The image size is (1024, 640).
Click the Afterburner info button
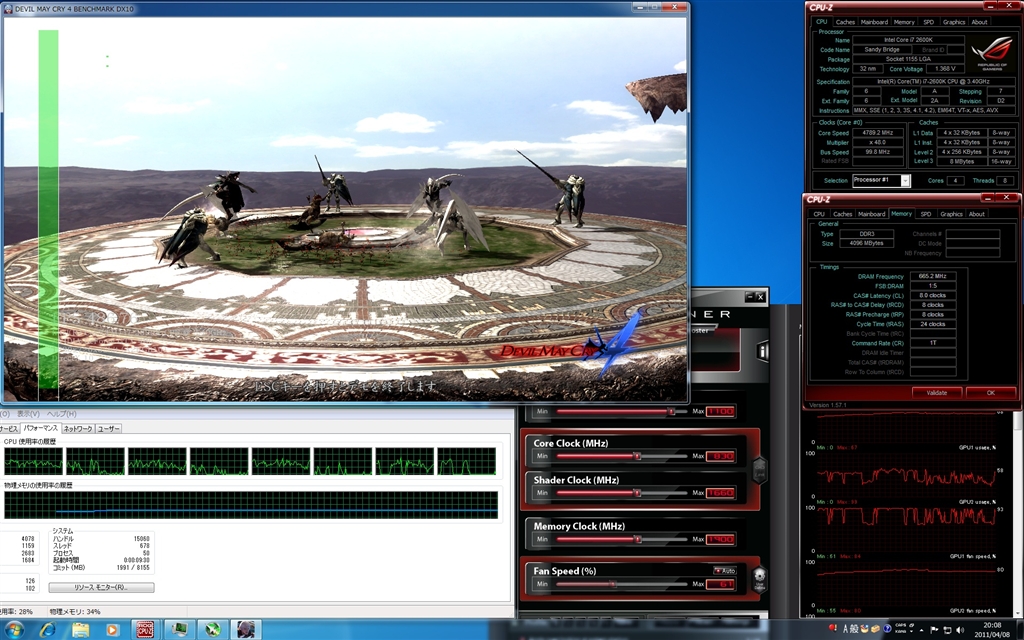pyautogui.click(x=761, y=351)
